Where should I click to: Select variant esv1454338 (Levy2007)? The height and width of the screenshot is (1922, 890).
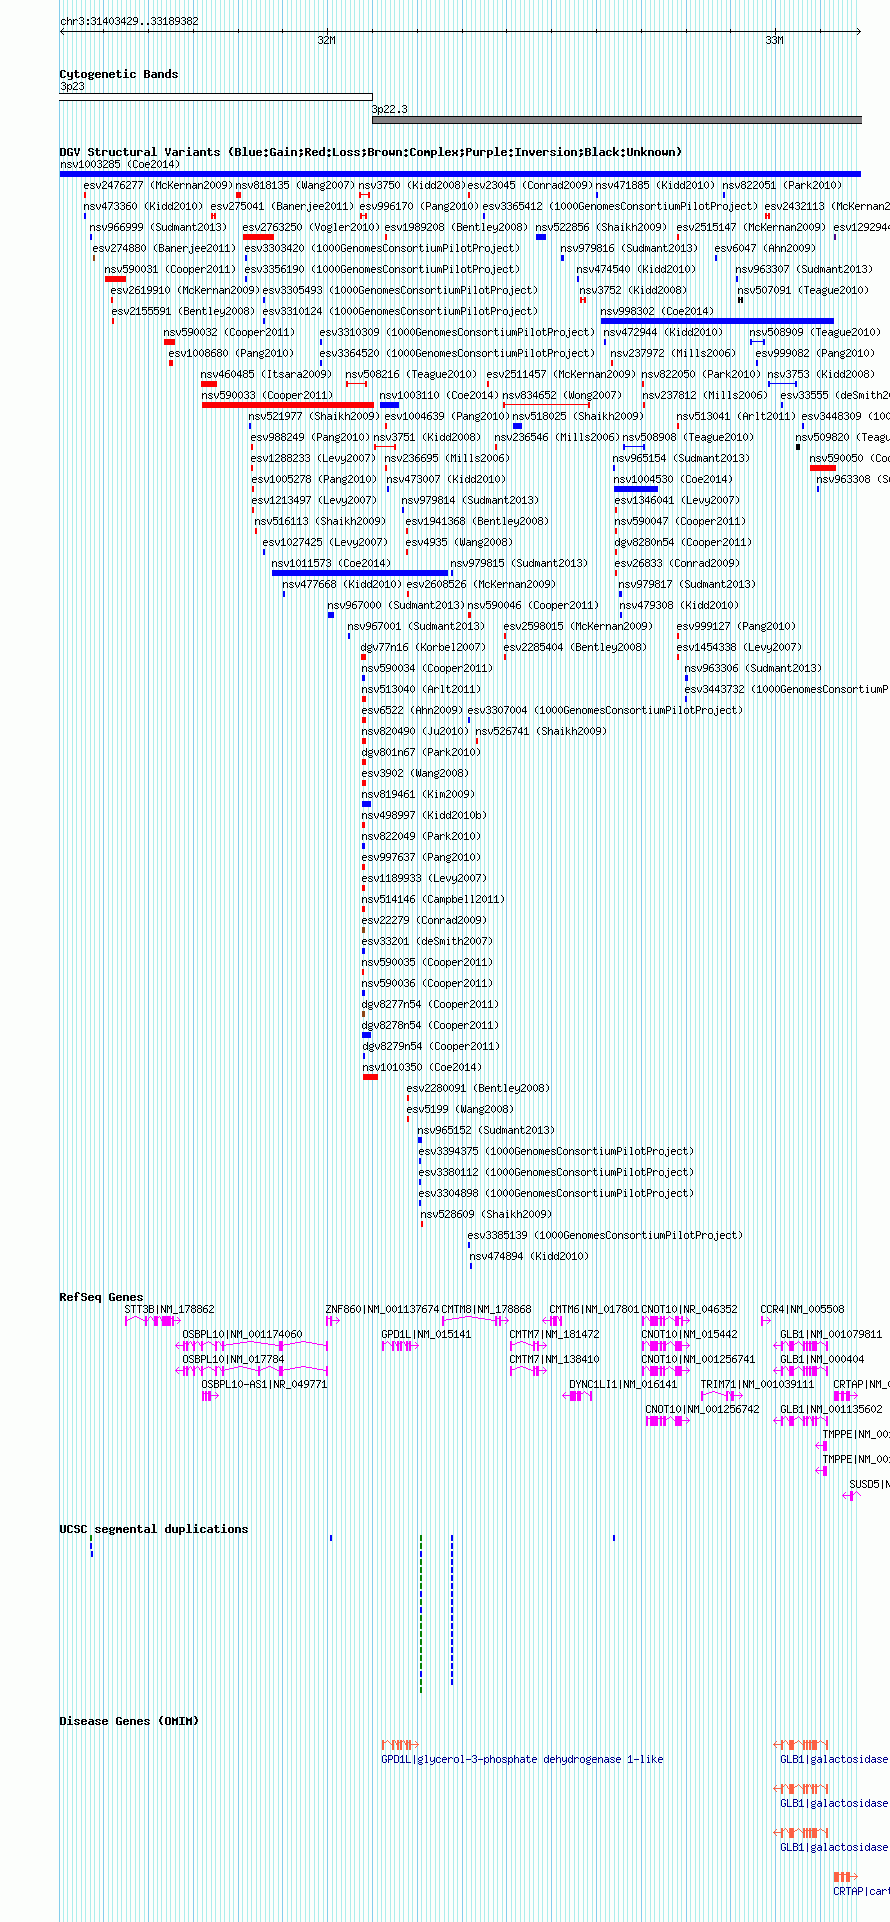tap(738, 647)
